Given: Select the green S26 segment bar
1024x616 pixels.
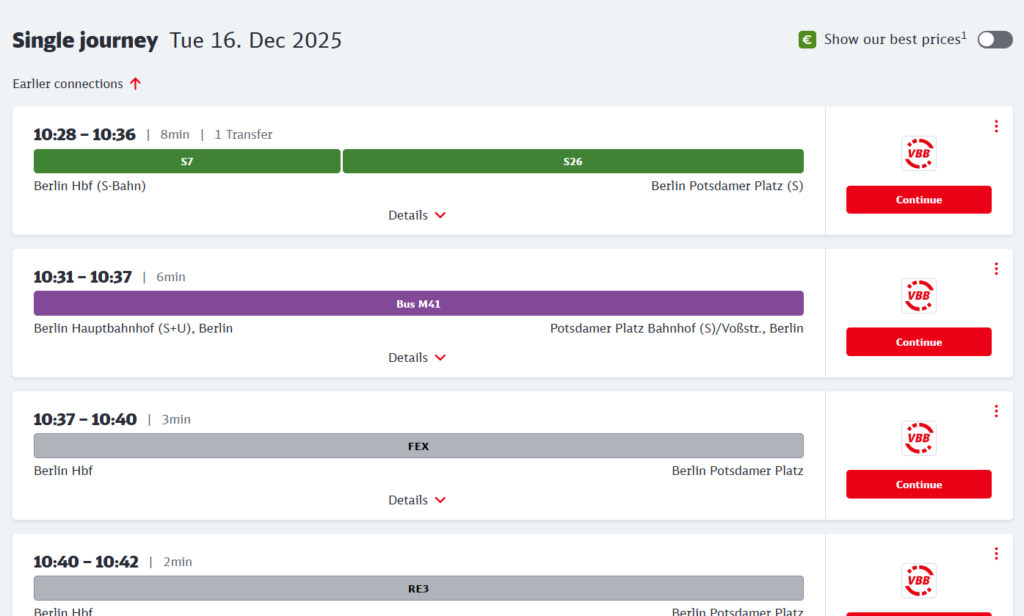Looking at the screenshot, I should coord(573,161).
